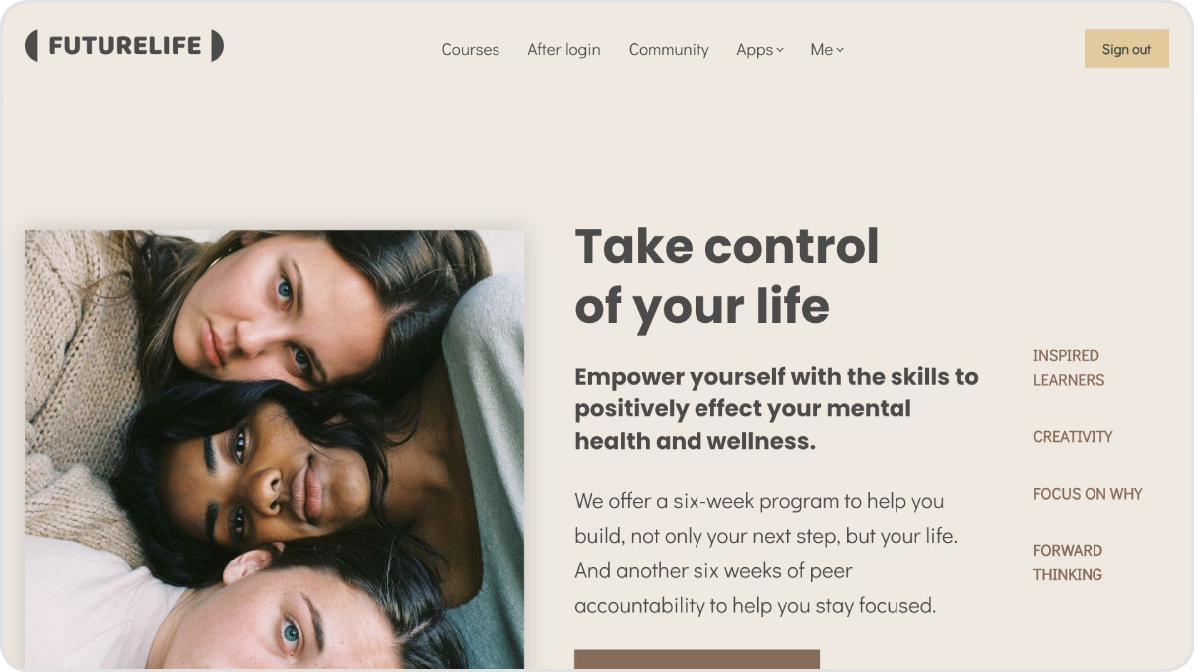Viewport: 1195px width, 672px height.
Task: Click the chevron next to Apps
Action: tap(780, 50)
